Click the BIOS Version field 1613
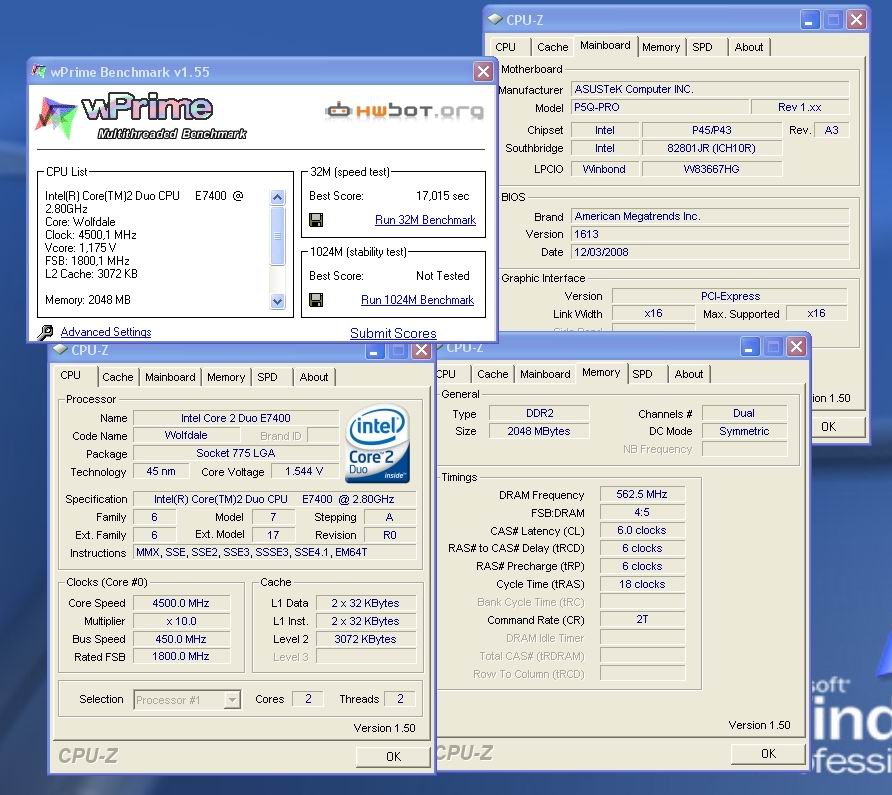Viewport: 892px width, 795px height. pyautogui.click(x=710, y=234)
